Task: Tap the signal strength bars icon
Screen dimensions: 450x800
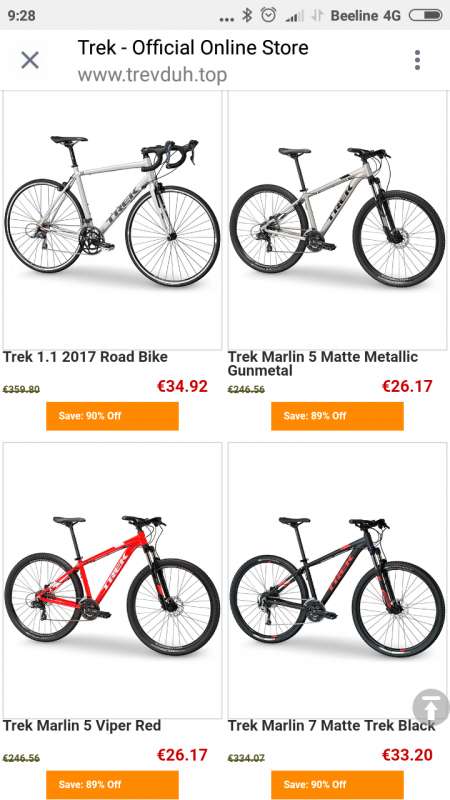Action: coord(294,16)
